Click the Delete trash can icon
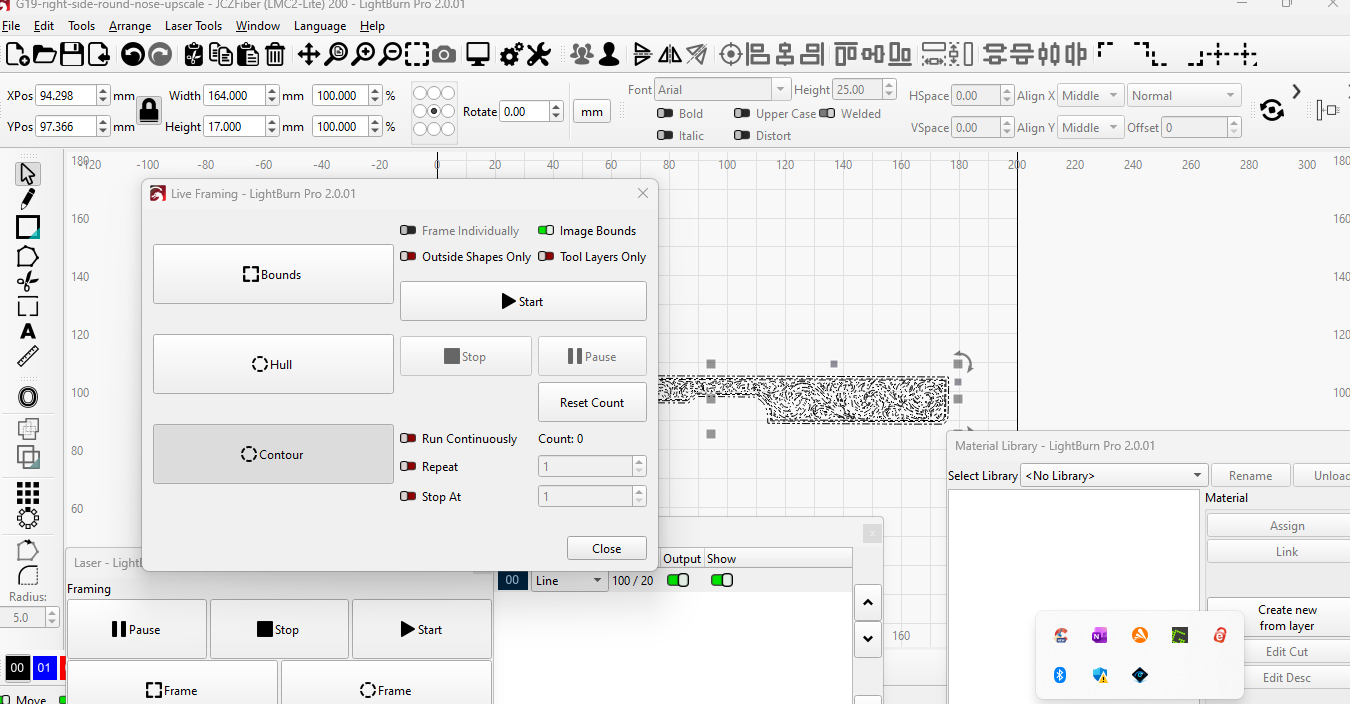 (275, 54)
